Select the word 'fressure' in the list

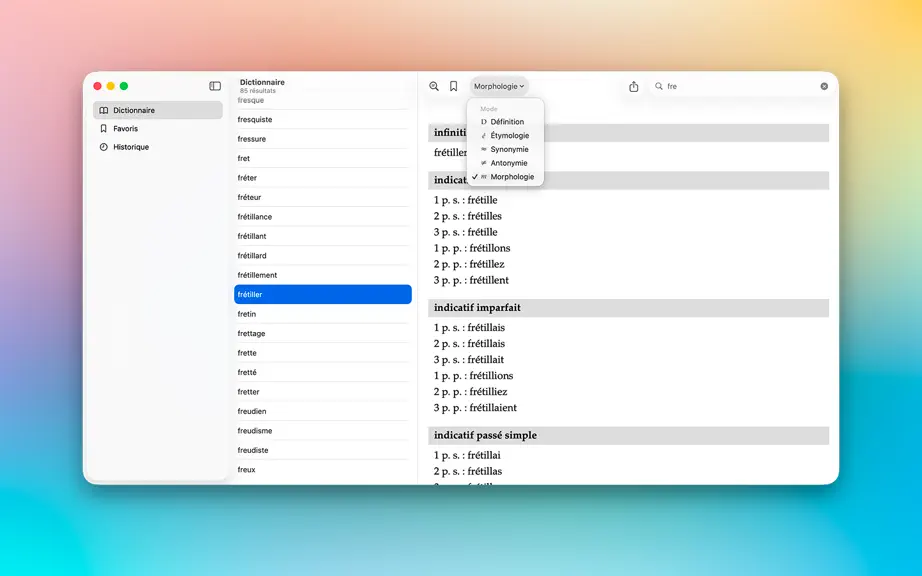tap(323, 139)
